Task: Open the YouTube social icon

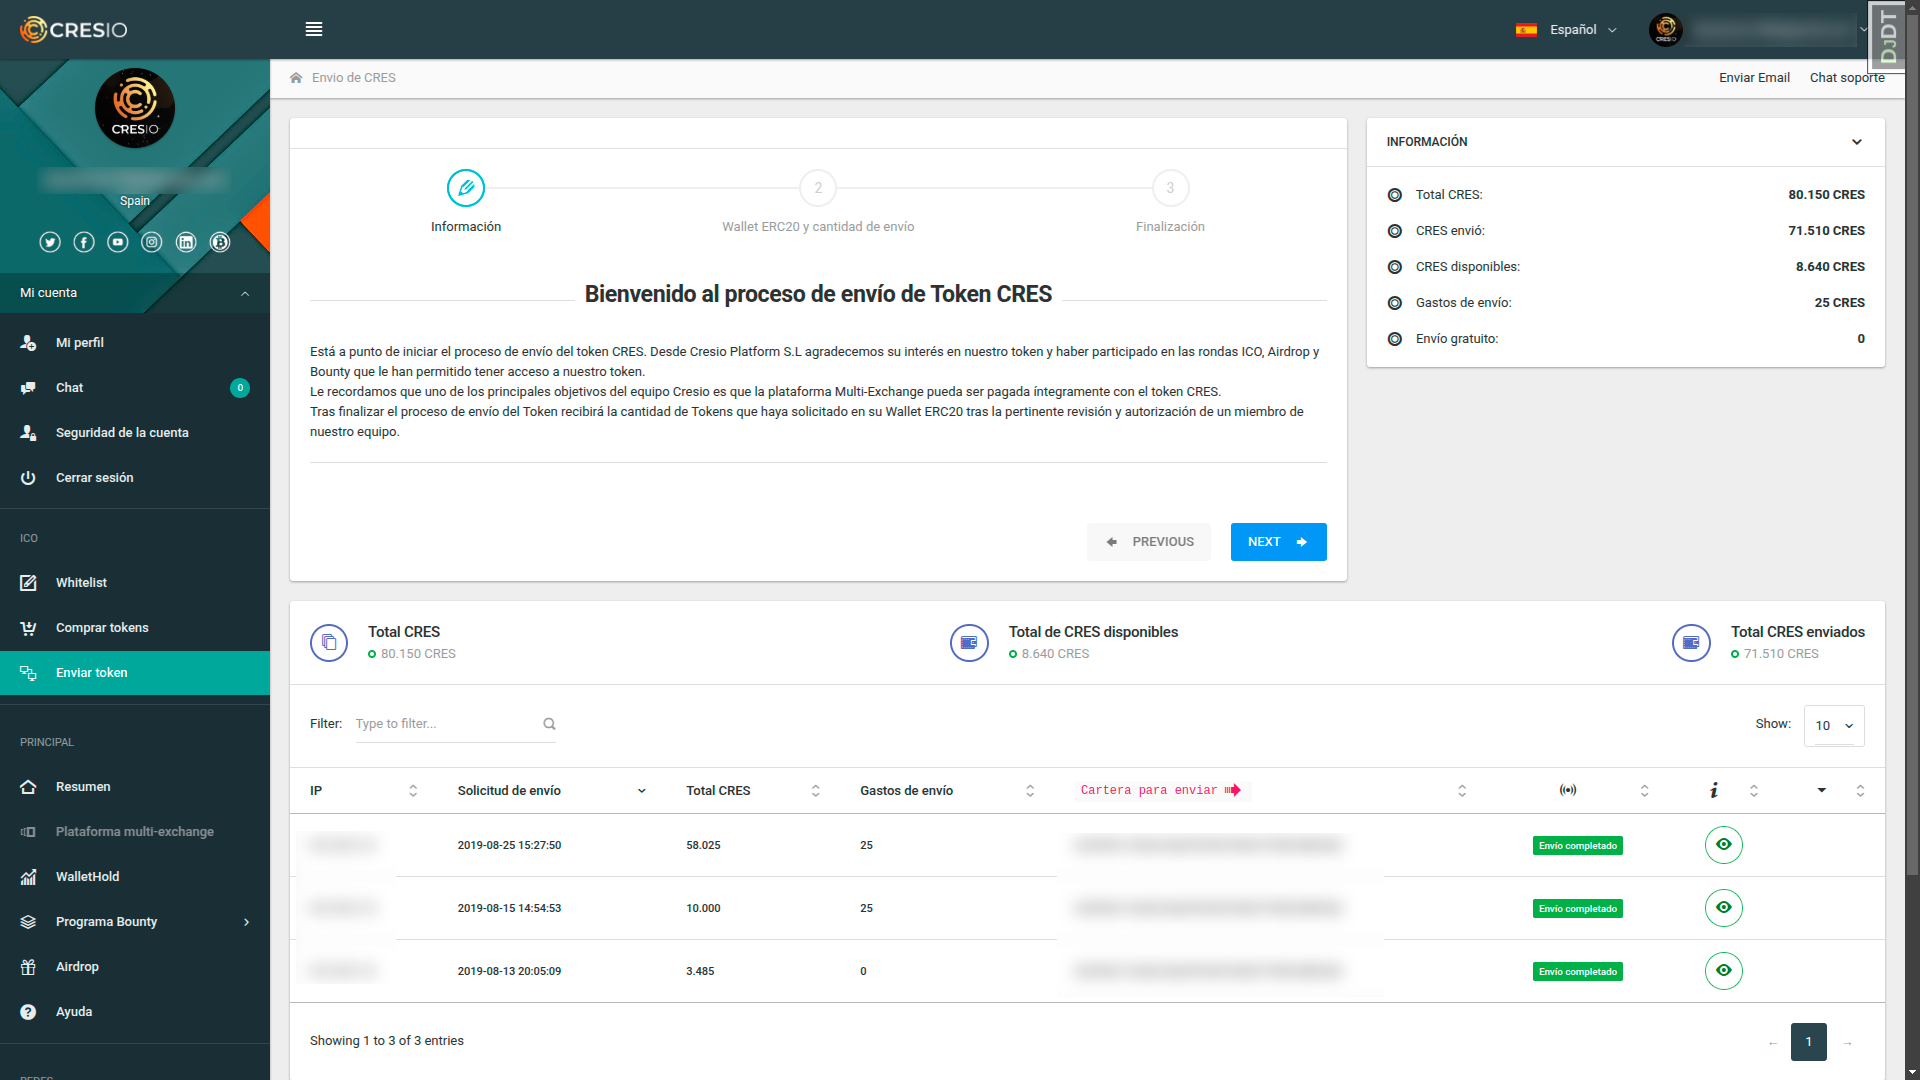Action: [x=118, y=242]
